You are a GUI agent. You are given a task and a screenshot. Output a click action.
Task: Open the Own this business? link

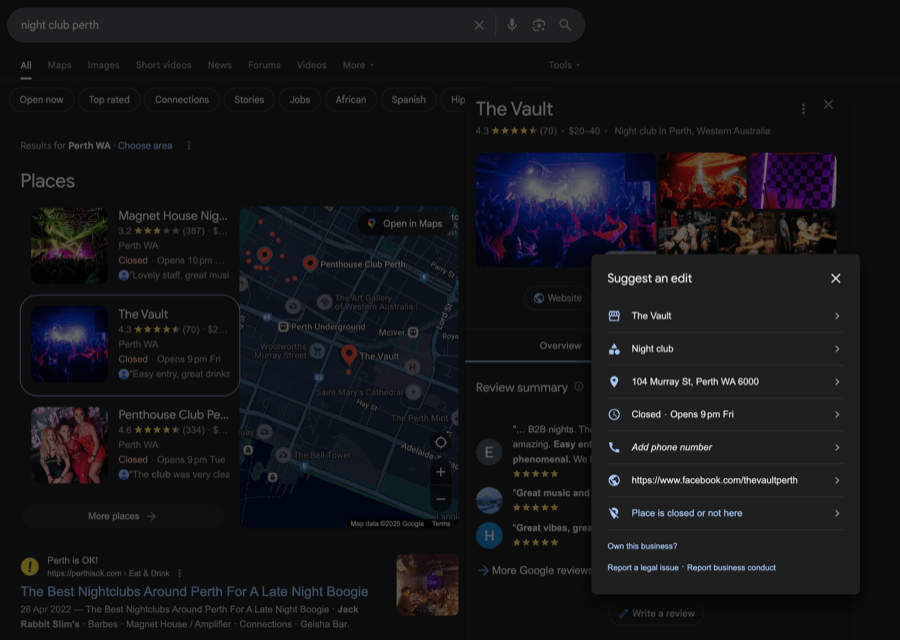click(x=642, y=546)
